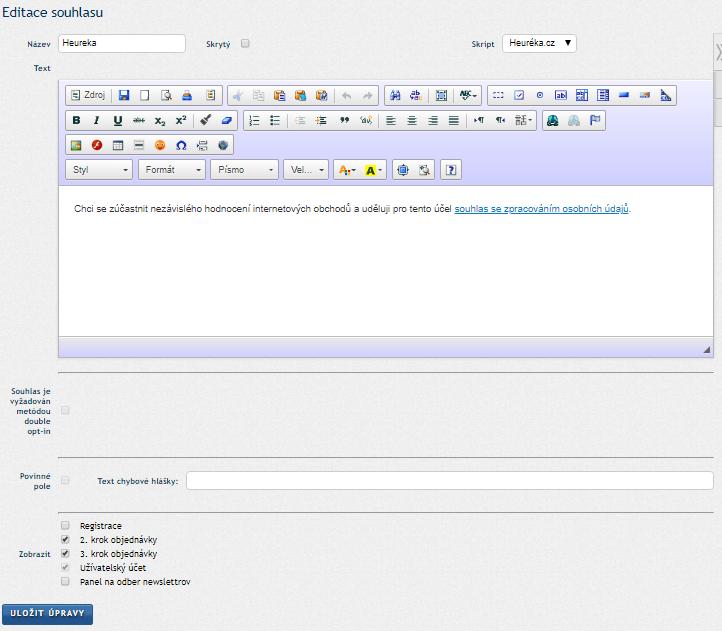Screen dimensions: 722x631
Task: Enable the Skrytý checkbox
Action: [245, 44]
